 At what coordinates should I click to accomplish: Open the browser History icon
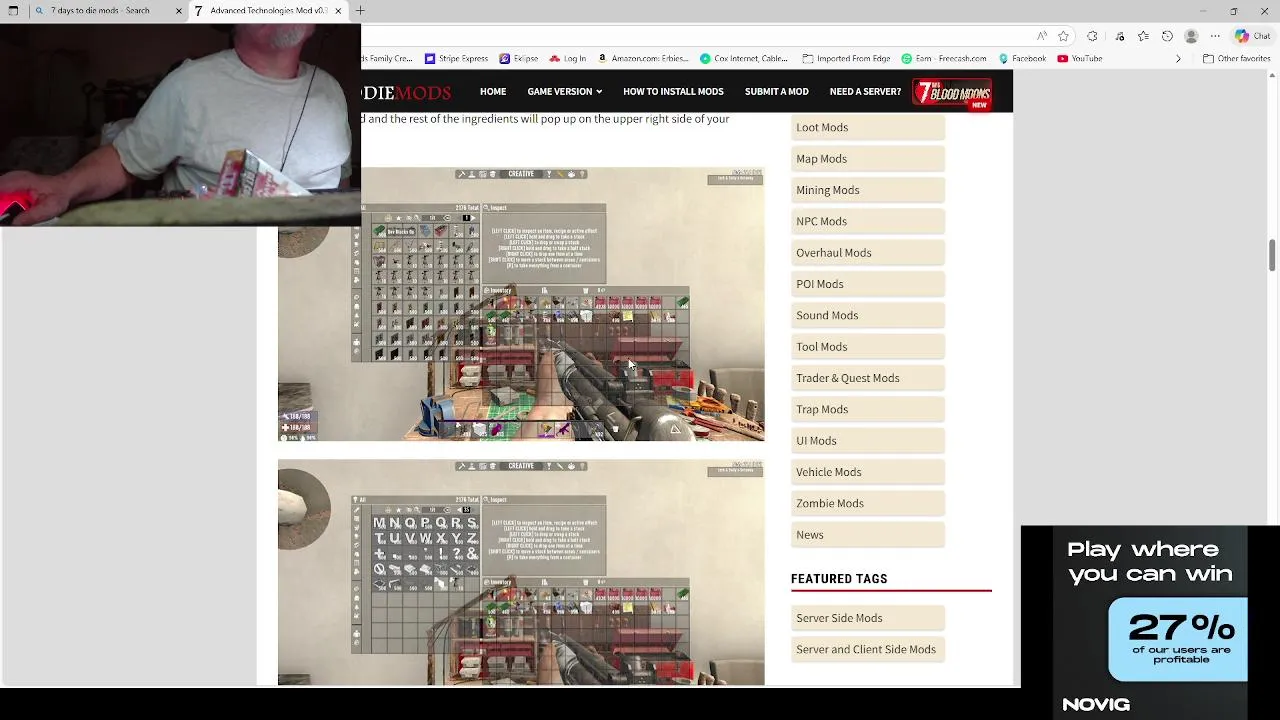(x=1167, y=36)
